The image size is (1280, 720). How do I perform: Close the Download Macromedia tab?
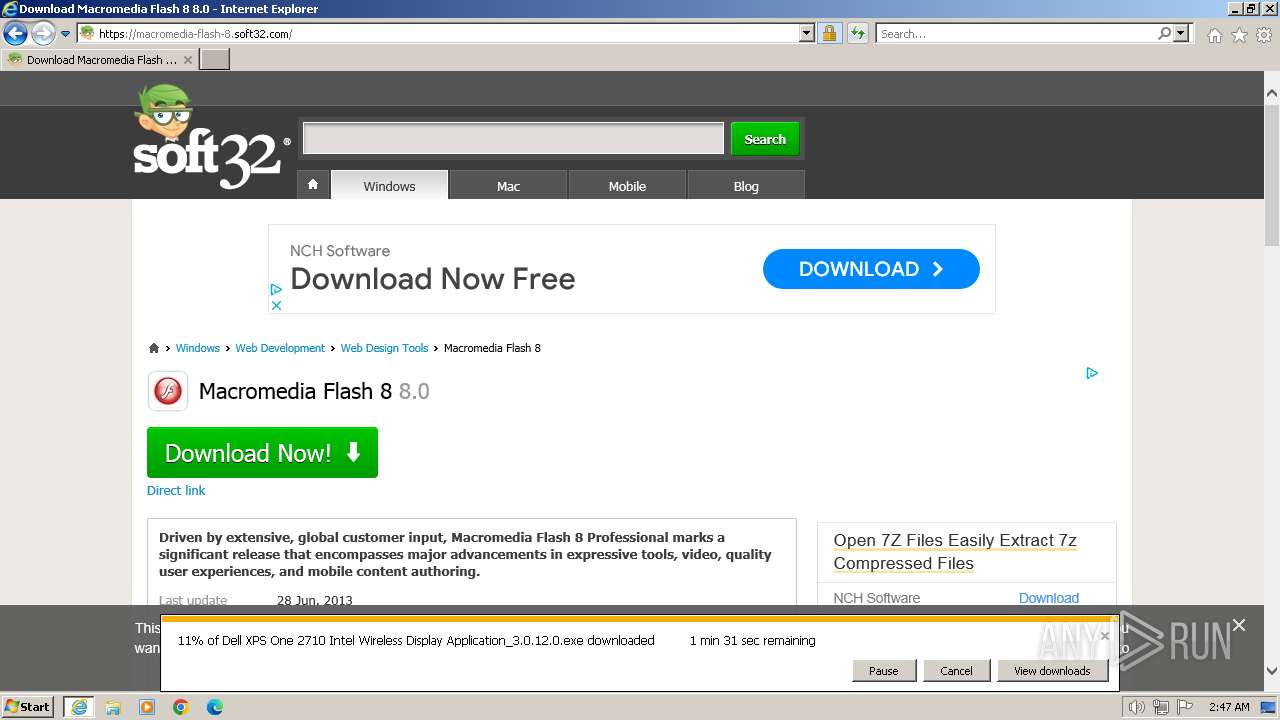click(188, 60)
